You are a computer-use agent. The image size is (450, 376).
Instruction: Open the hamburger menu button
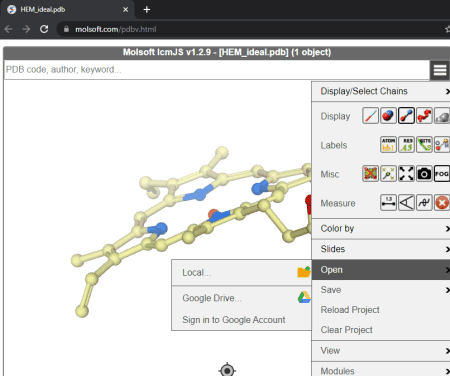[440, 70]
